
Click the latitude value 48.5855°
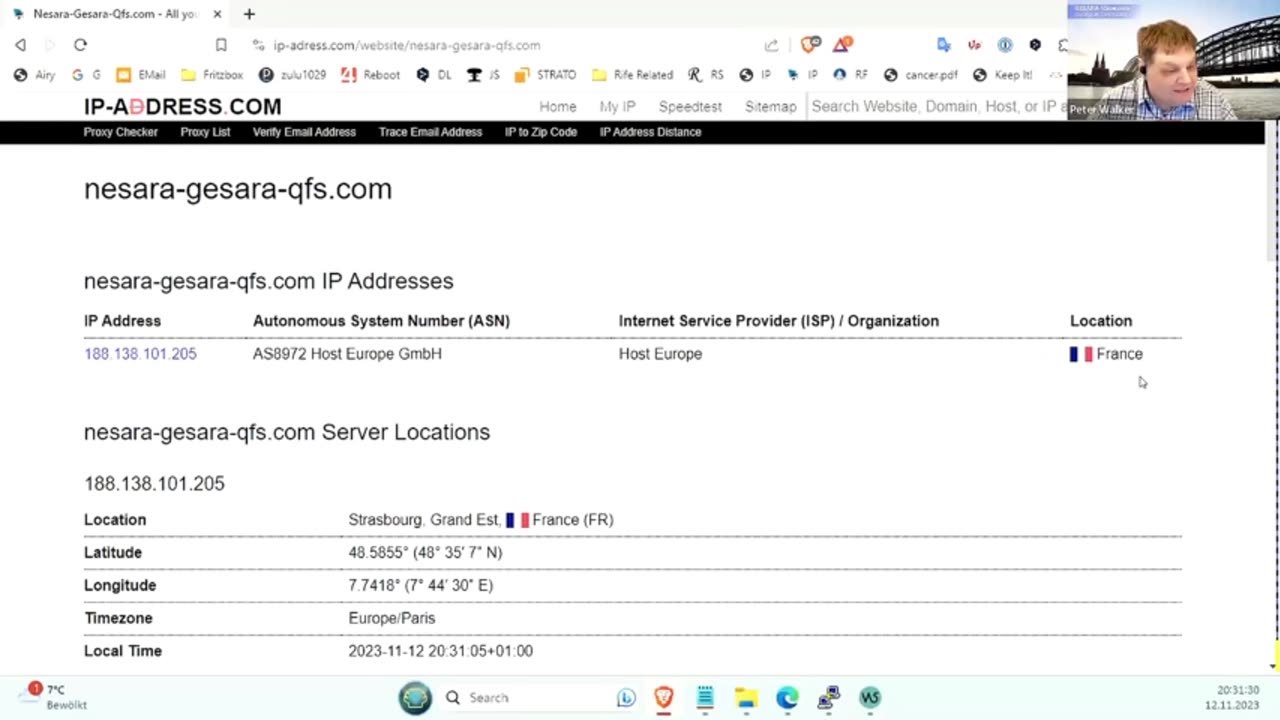(425, 552)
